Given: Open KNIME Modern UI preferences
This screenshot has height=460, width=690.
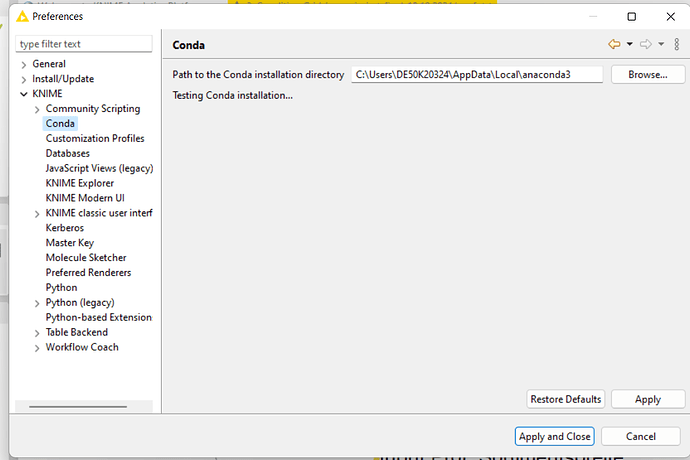Looking at the screenshot, I should 85,198.
